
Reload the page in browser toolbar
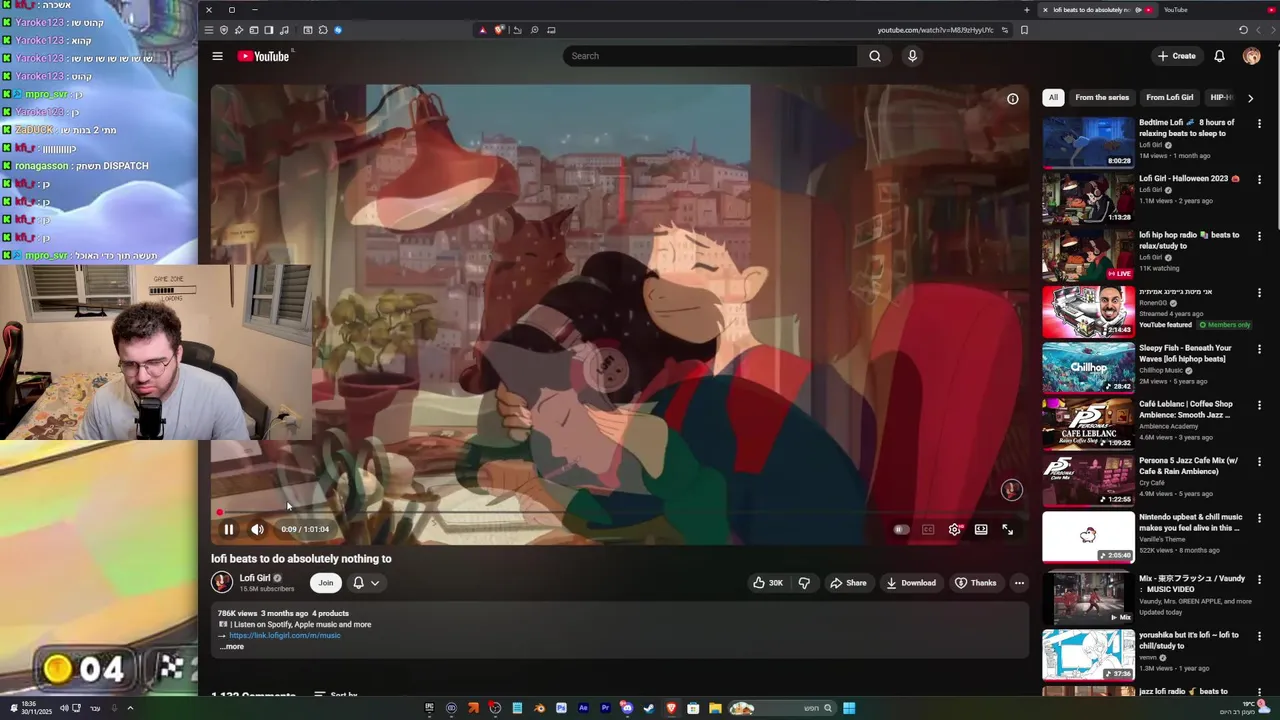pyautogui.click(x=1243, y=30)
